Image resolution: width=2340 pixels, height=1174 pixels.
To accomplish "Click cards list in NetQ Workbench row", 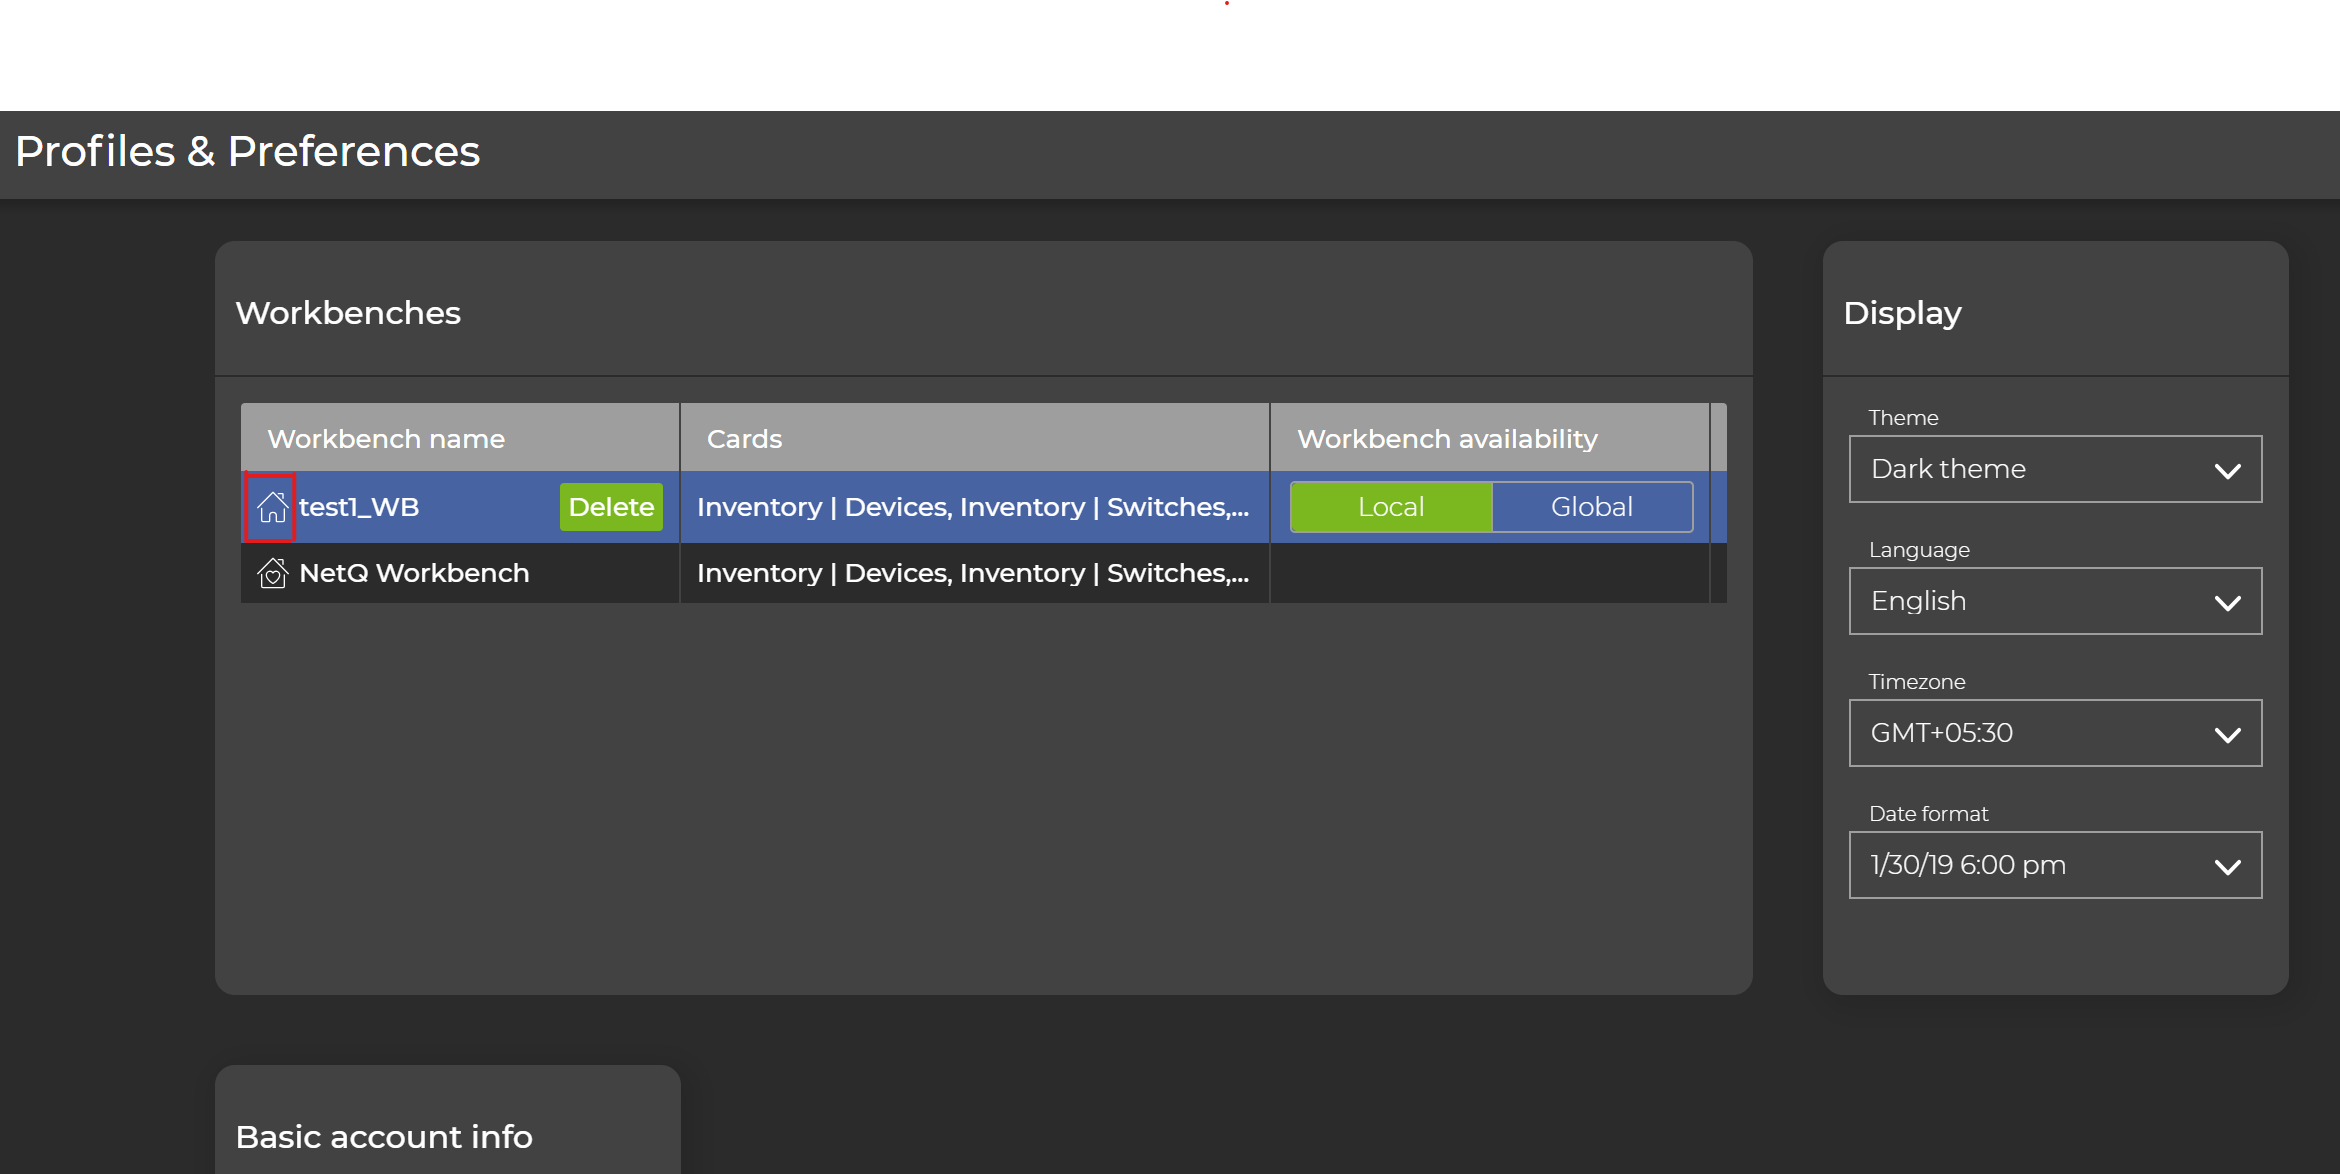I will (x=972, y=573).
